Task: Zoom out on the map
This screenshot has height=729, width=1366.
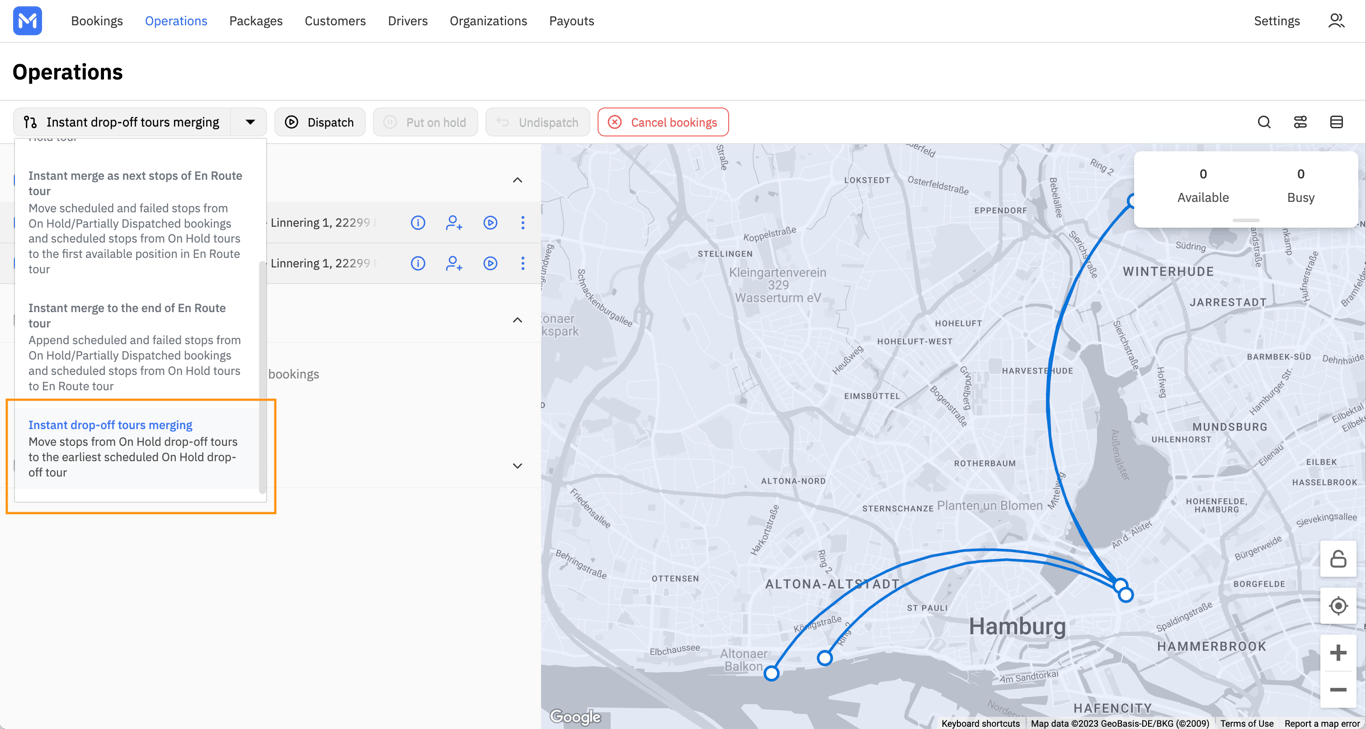Action: (1338, 690)
